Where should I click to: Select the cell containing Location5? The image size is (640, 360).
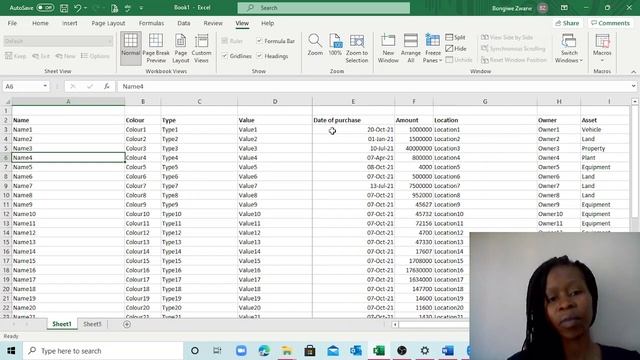click(x=485, y=167)
